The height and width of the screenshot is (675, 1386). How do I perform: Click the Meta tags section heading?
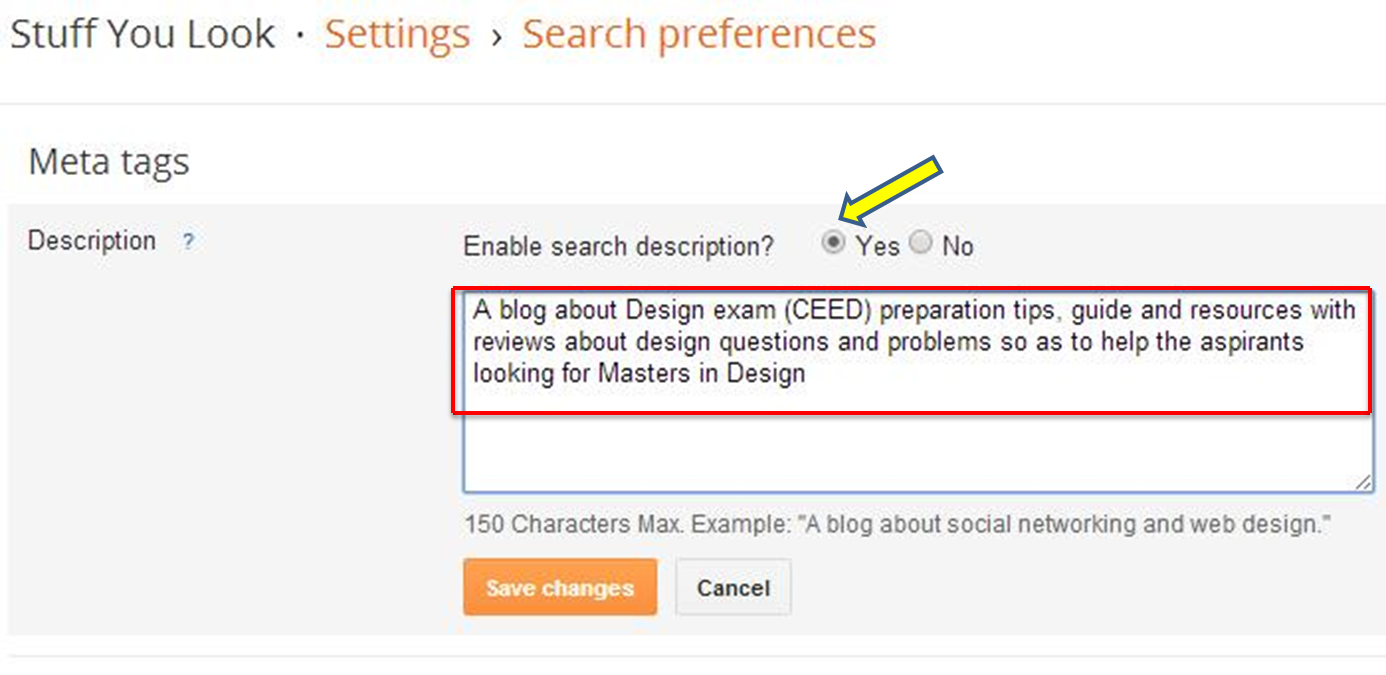click(x=109, y=162)
